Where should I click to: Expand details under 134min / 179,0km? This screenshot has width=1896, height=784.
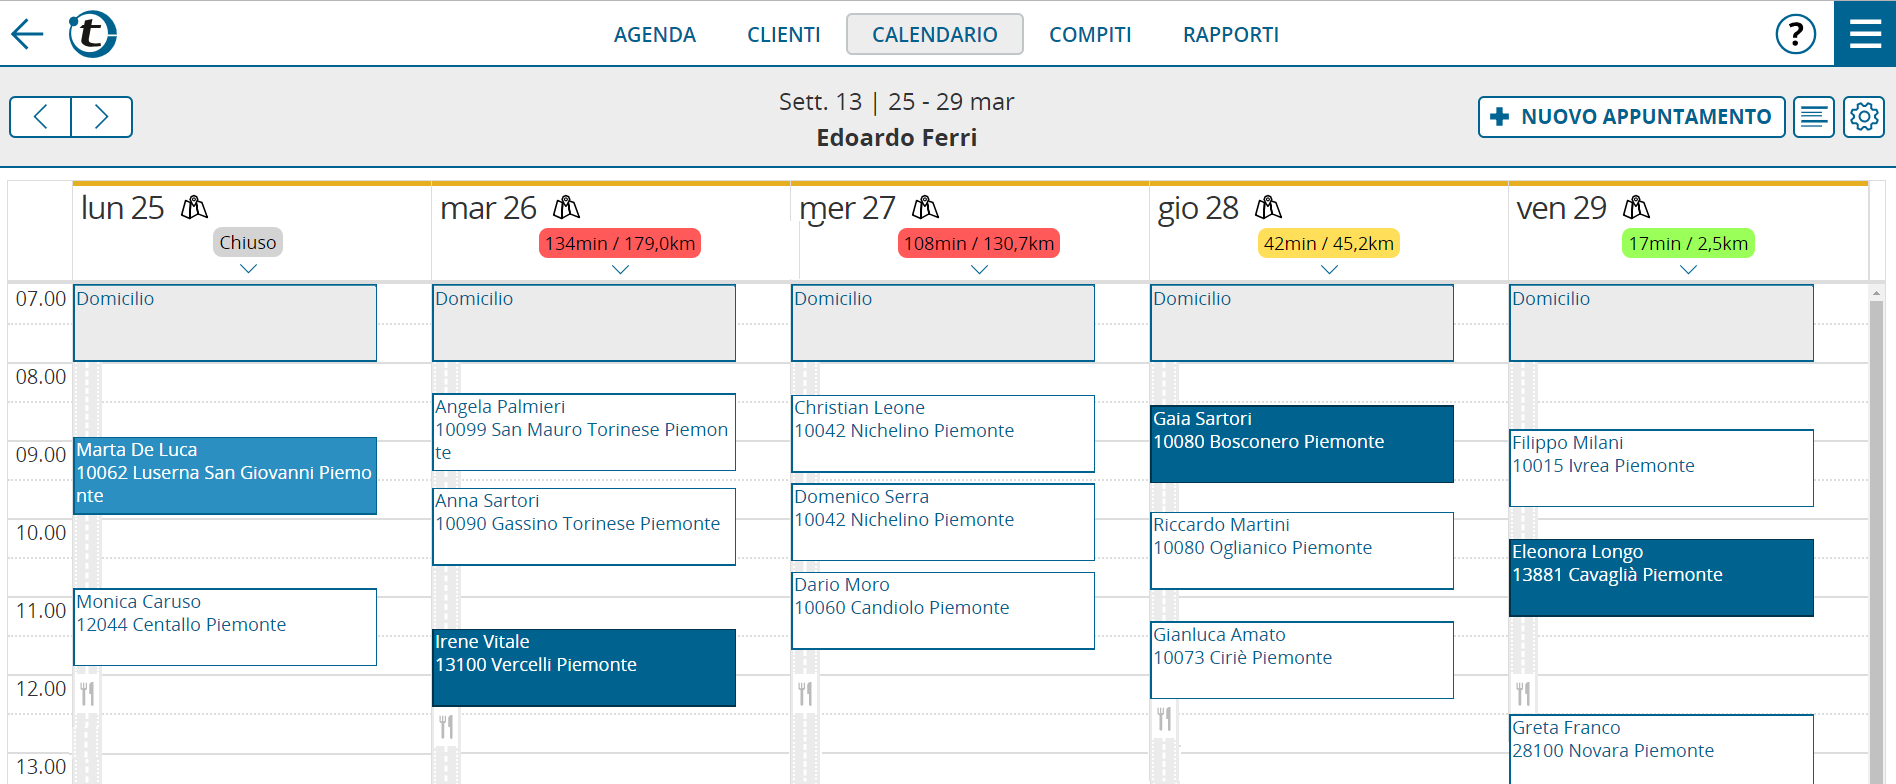pyautogui.click(x=620, y=269)
